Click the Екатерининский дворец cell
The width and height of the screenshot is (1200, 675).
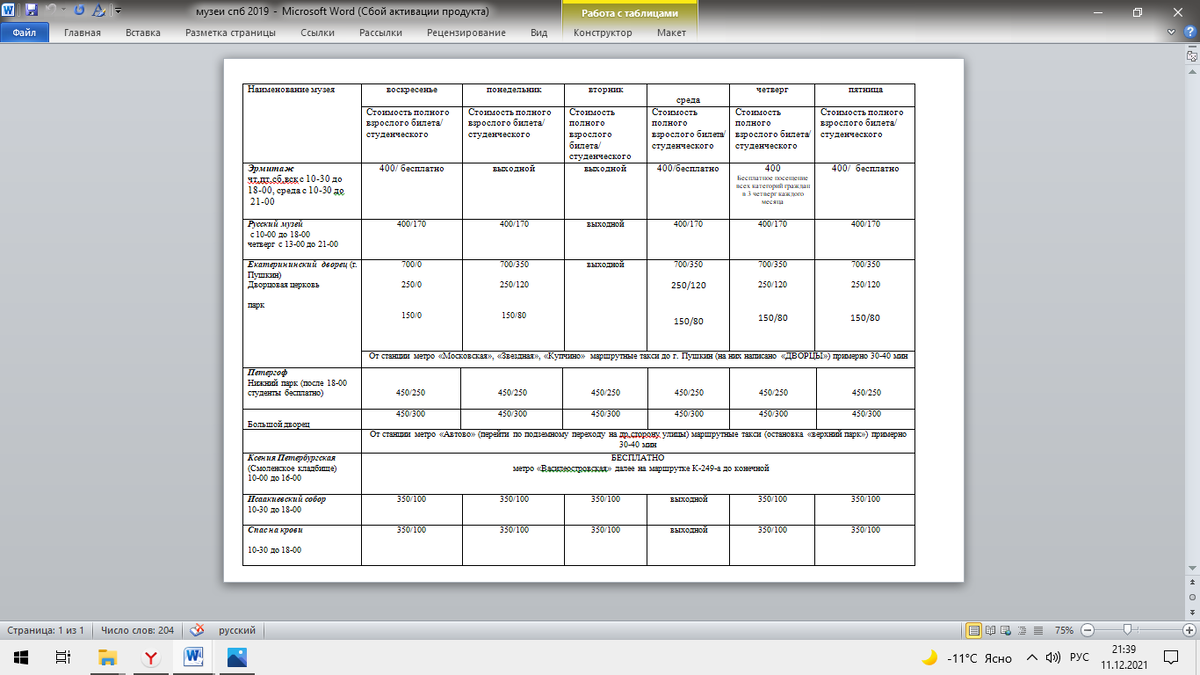(x=302, y=312)
